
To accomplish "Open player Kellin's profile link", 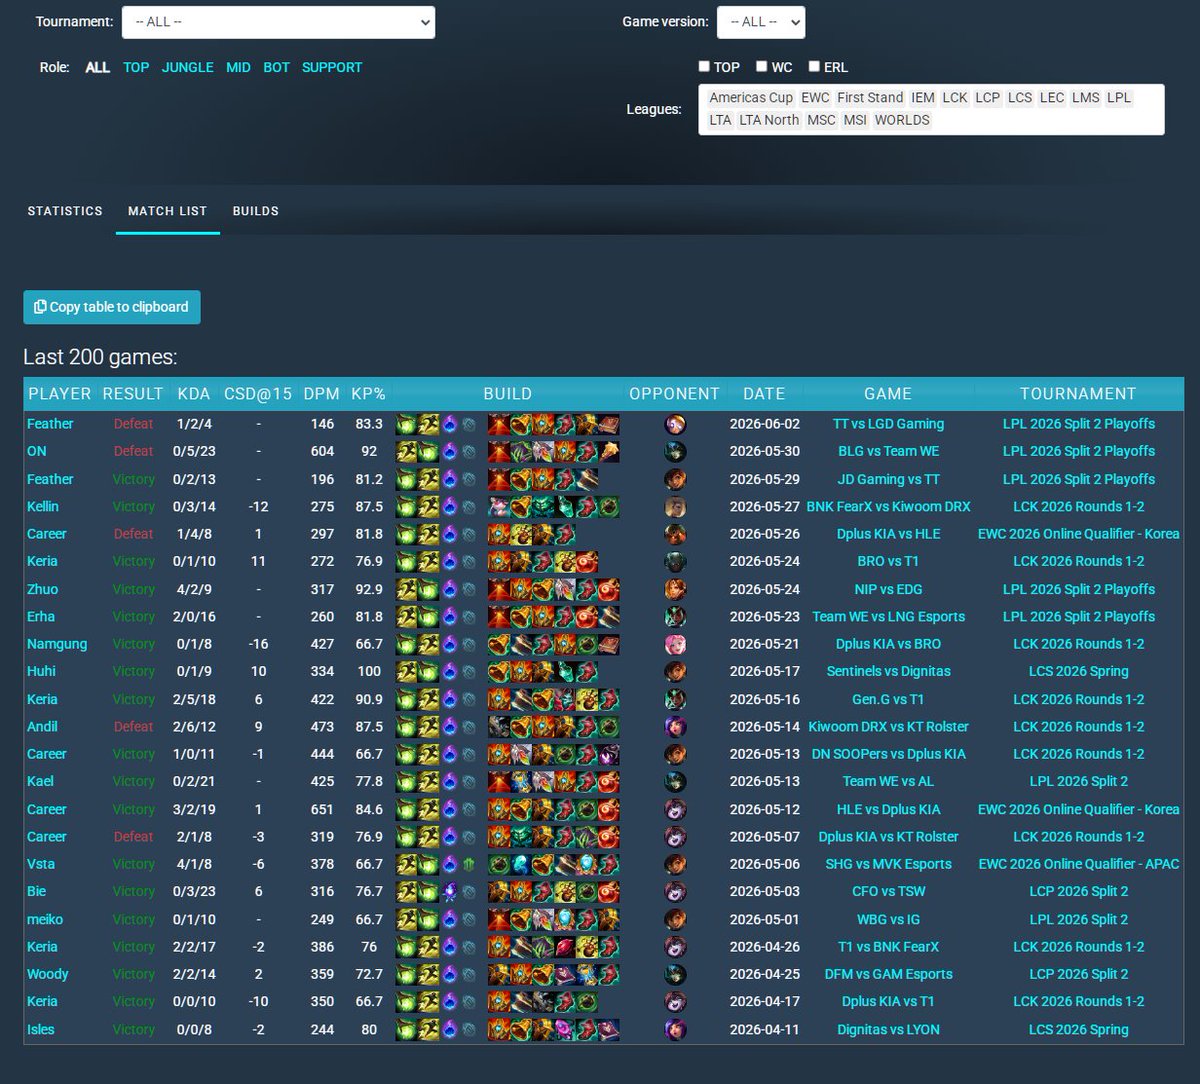I will coord(43,506).
